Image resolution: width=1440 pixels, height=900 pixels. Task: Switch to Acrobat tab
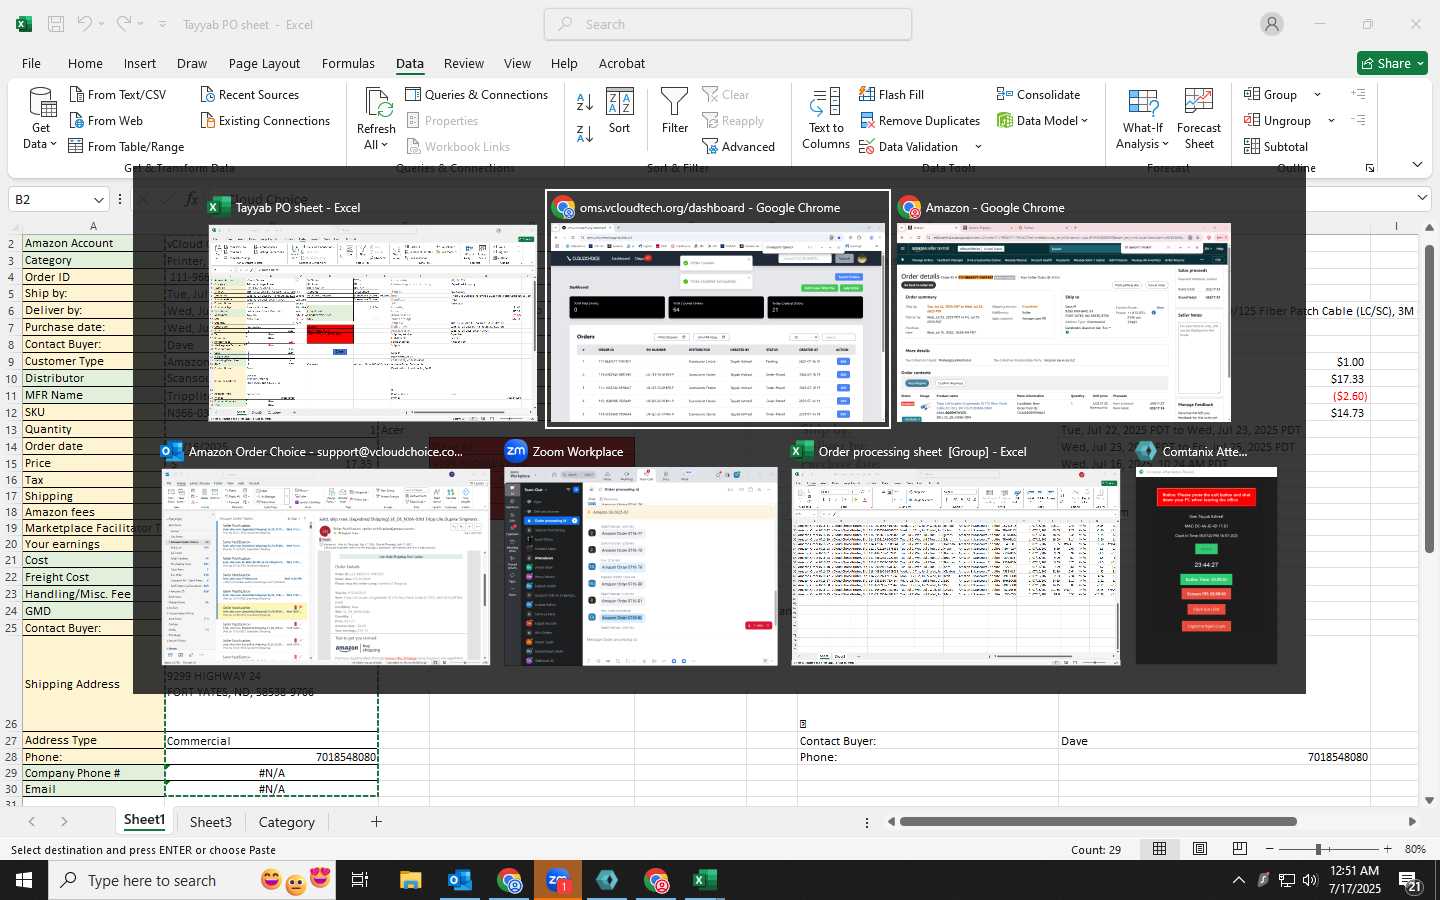tap(622, 63)
